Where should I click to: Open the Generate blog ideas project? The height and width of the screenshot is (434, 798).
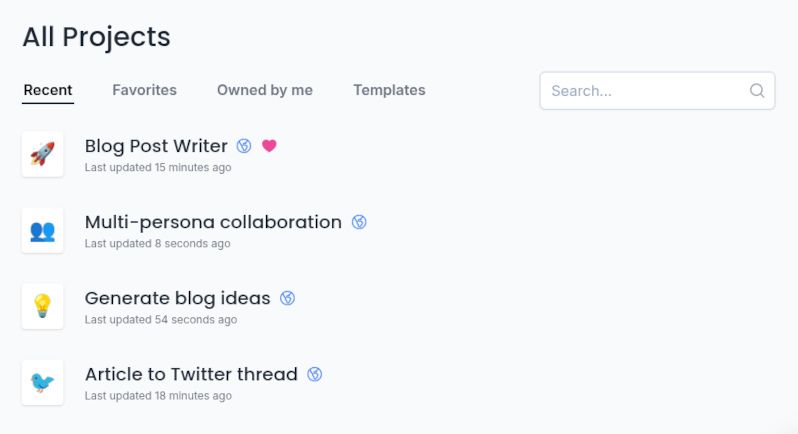point(177,298)
